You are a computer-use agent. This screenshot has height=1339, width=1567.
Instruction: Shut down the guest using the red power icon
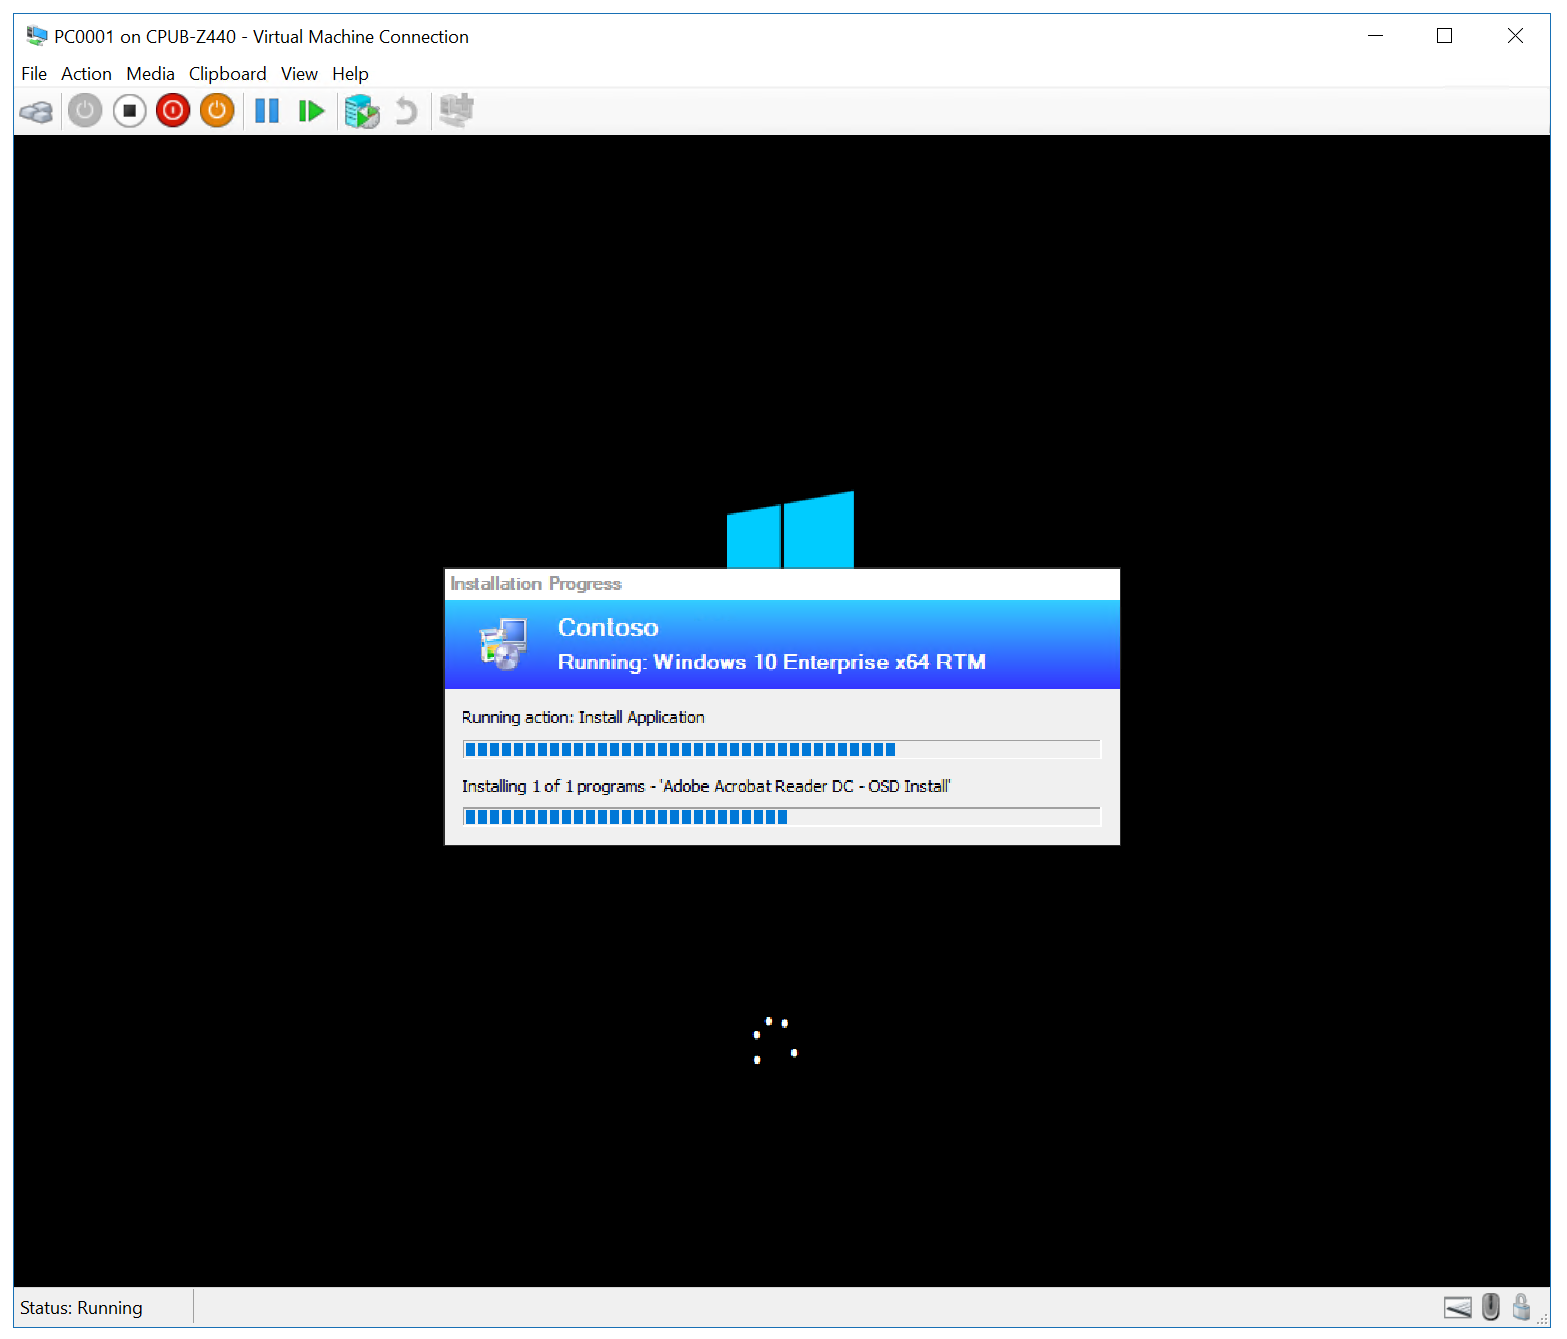click(172, 110)
